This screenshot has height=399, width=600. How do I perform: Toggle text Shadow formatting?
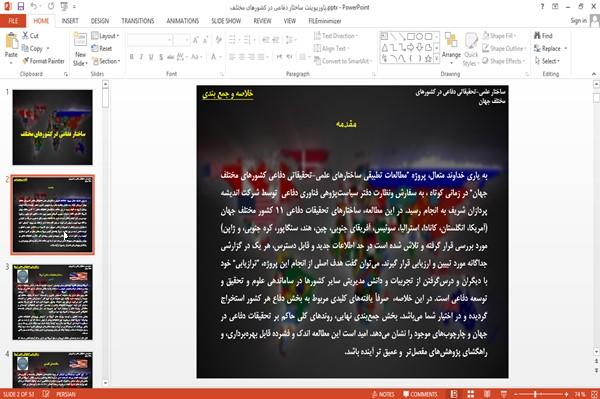(x=161, y=57)
